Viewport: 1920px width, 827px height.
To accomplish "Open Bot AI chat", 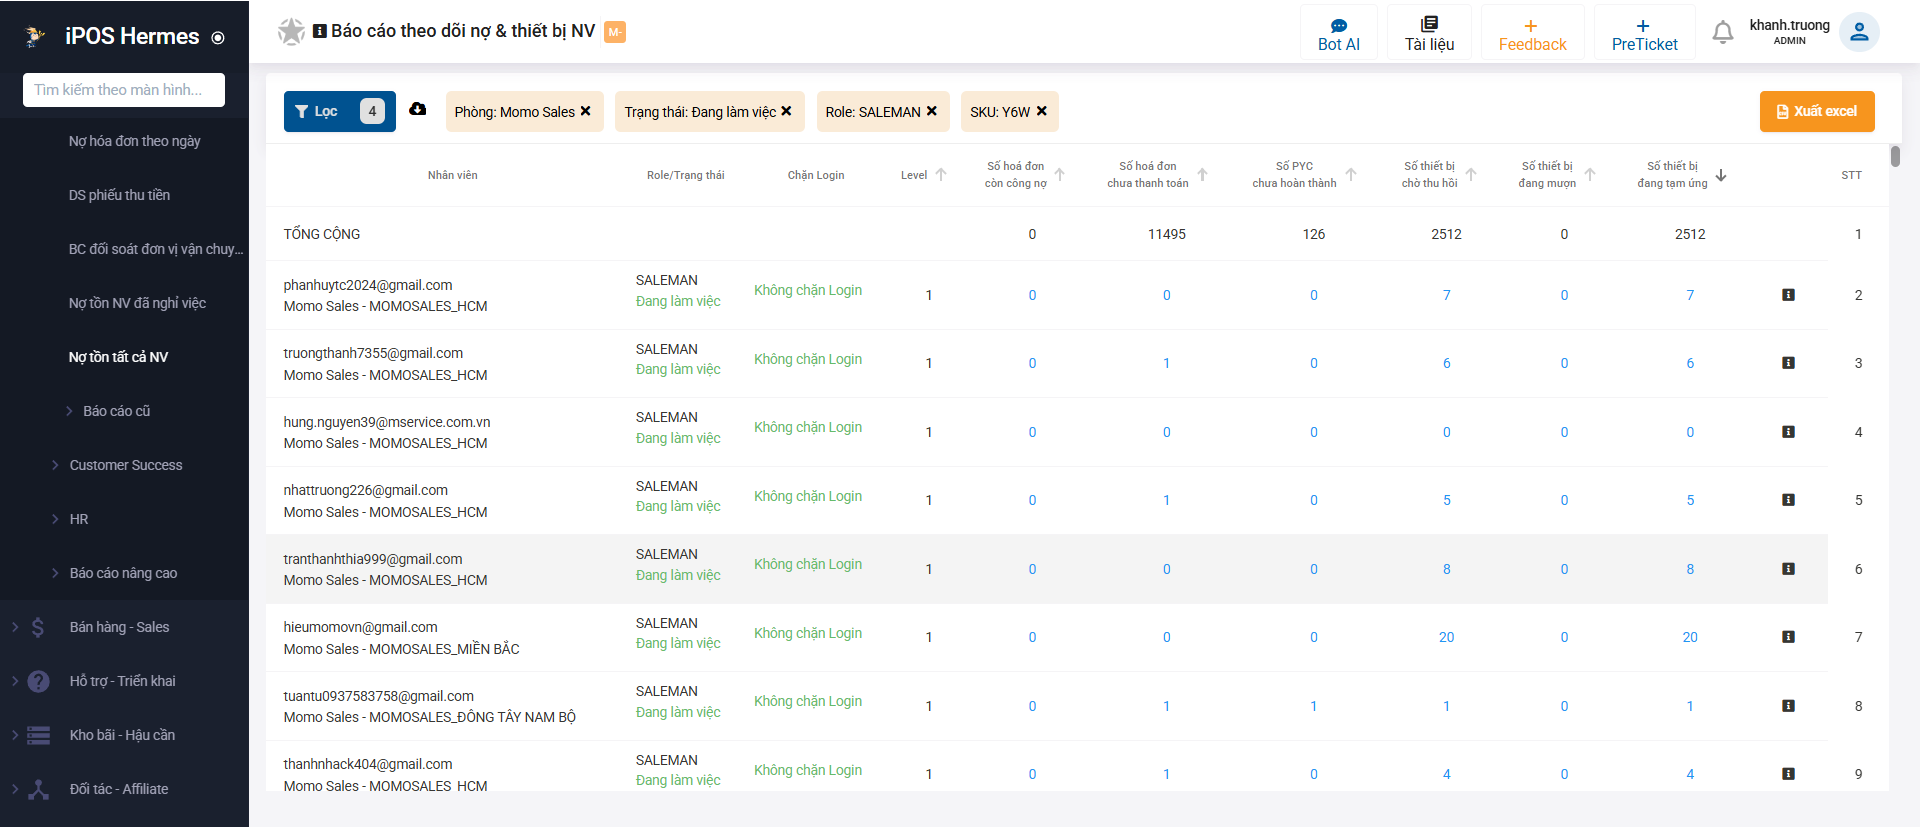I will pos(1339,34).
